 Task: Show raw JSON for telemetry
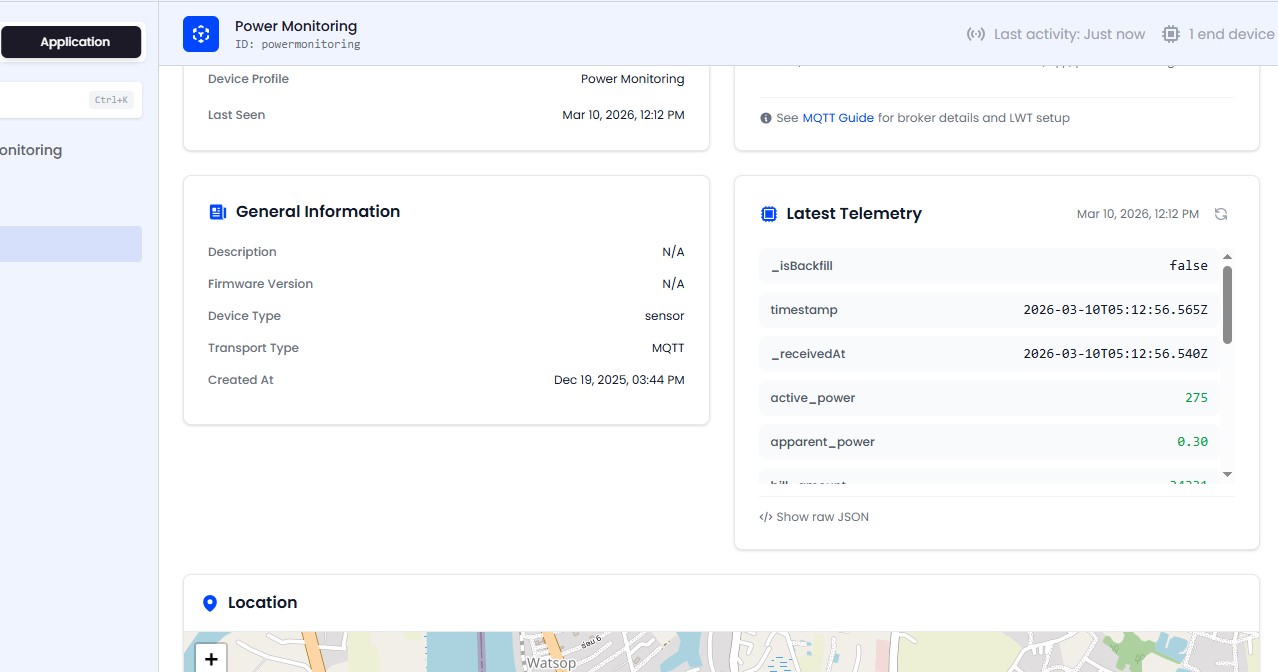[x=814, y=517]
